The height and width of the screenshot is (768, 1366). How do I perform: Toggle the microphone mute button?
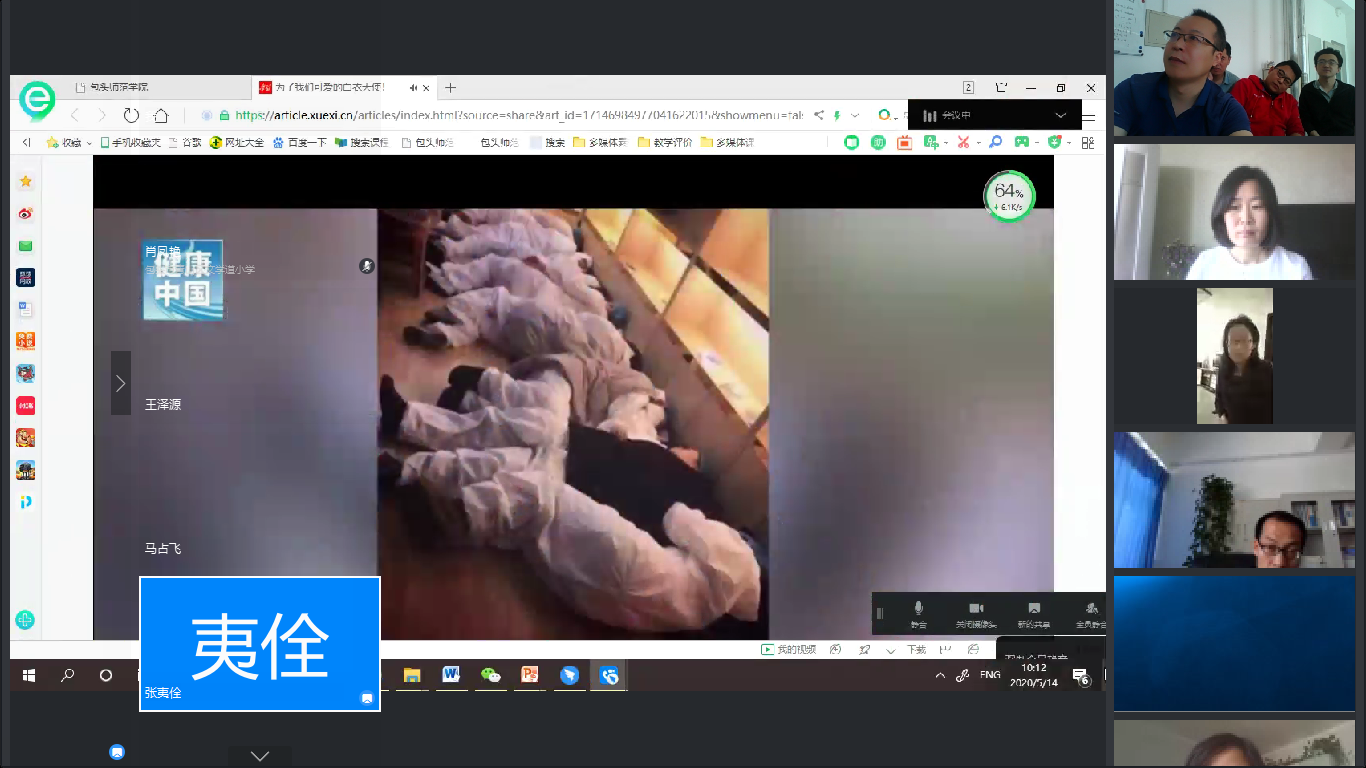coord(918,613)
